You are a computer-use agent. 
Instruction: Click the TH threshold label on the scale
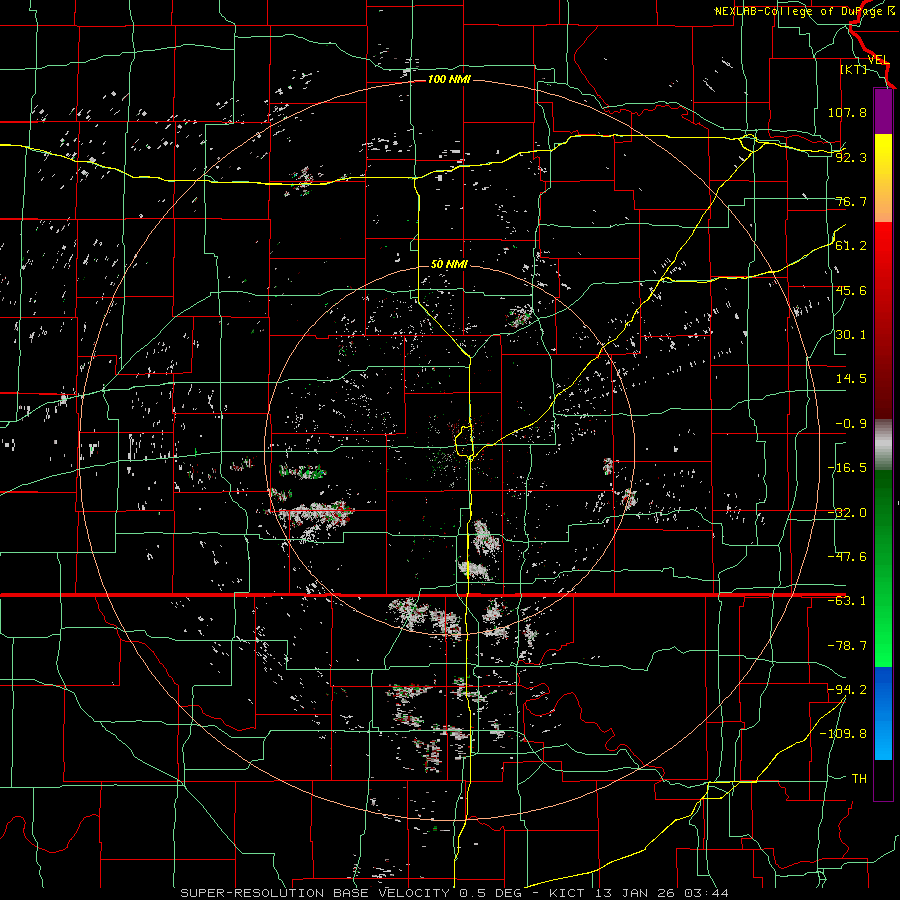tap(859, 779)
